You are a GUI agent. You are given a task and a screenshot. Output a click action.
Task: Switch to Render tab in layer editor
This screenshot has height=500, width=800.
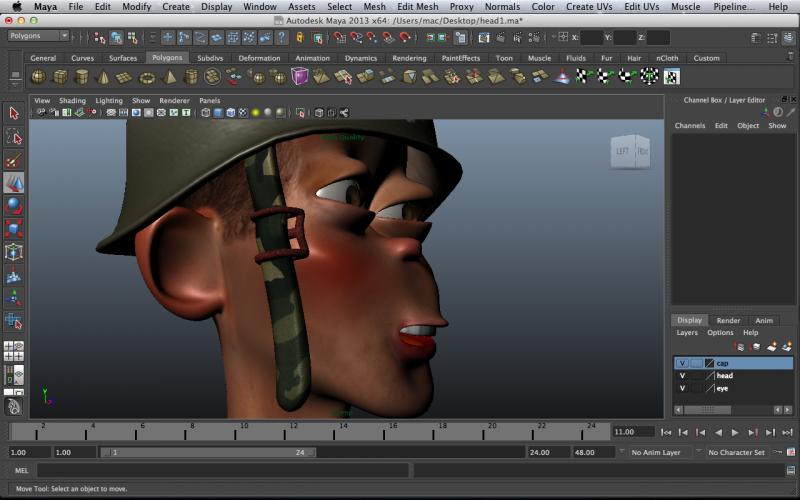click(728, 320)
